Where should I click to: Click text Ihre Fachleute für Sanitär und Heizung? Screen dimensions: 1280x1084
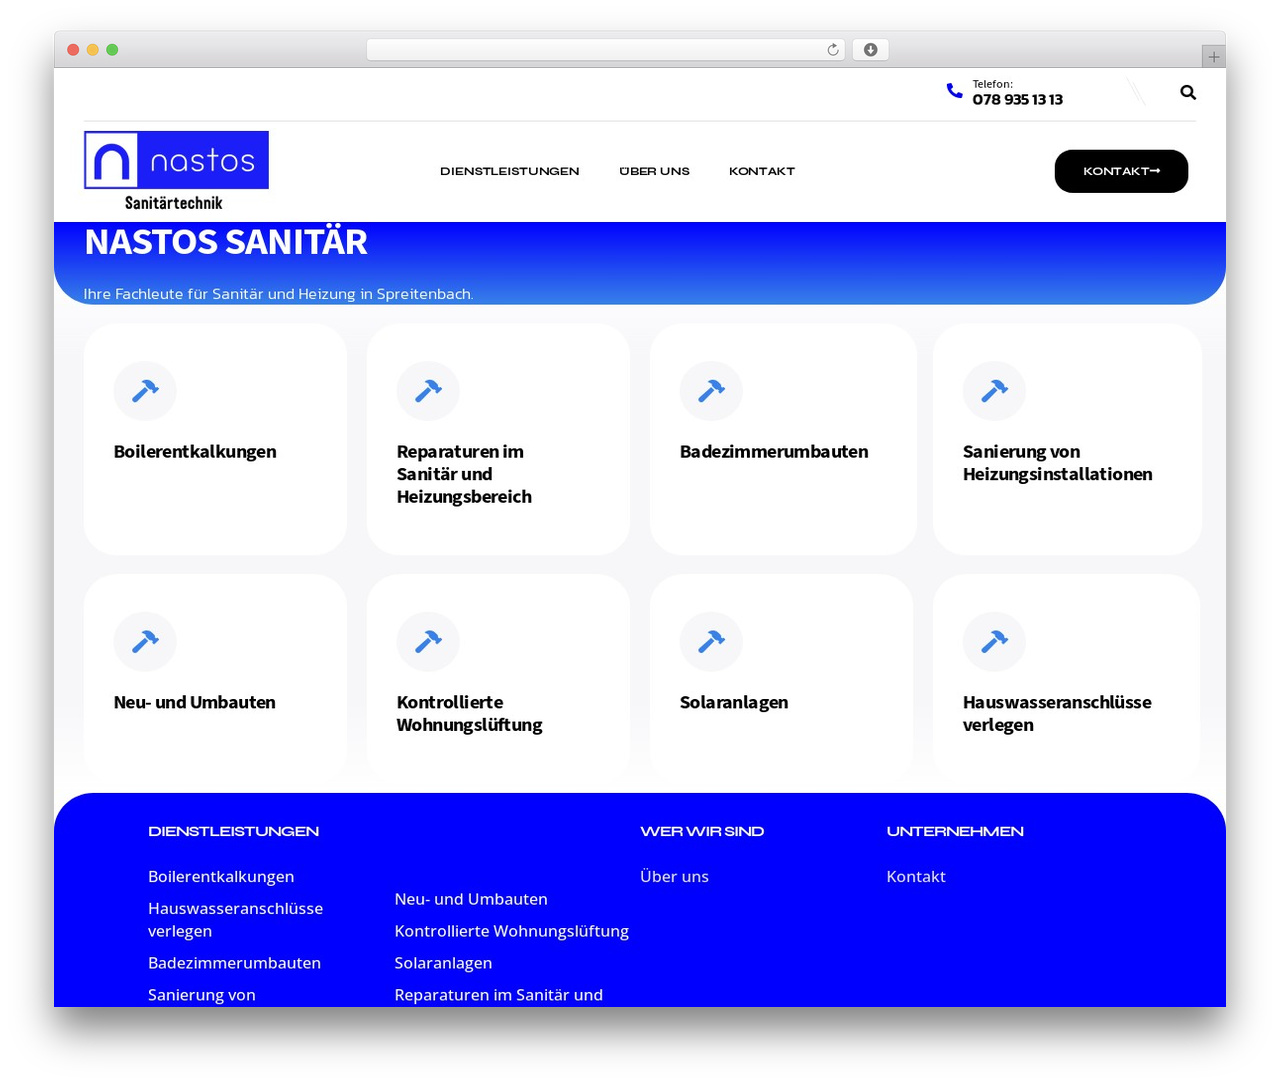(x=278, y=294)
